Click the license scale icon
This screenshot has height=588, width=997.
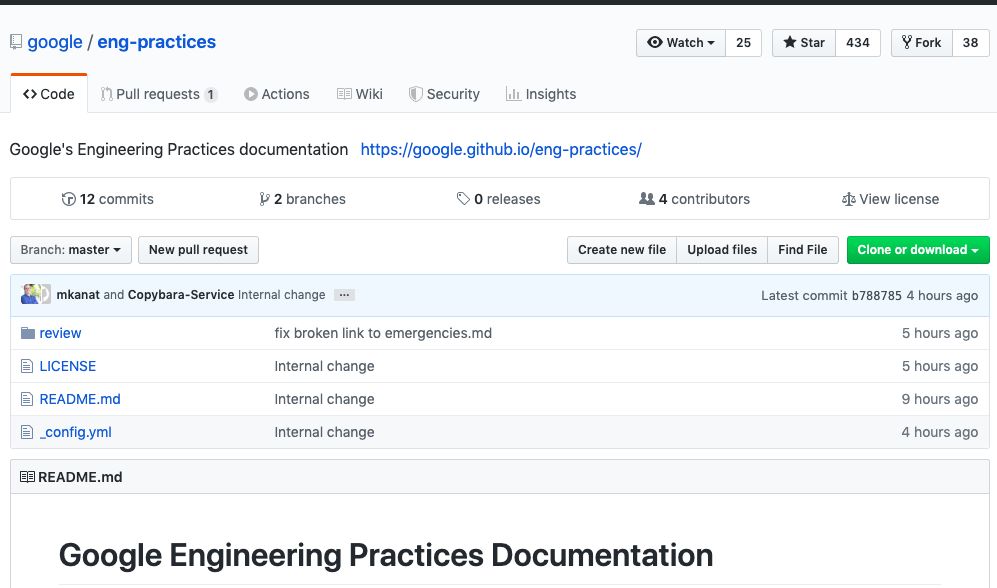849,199
